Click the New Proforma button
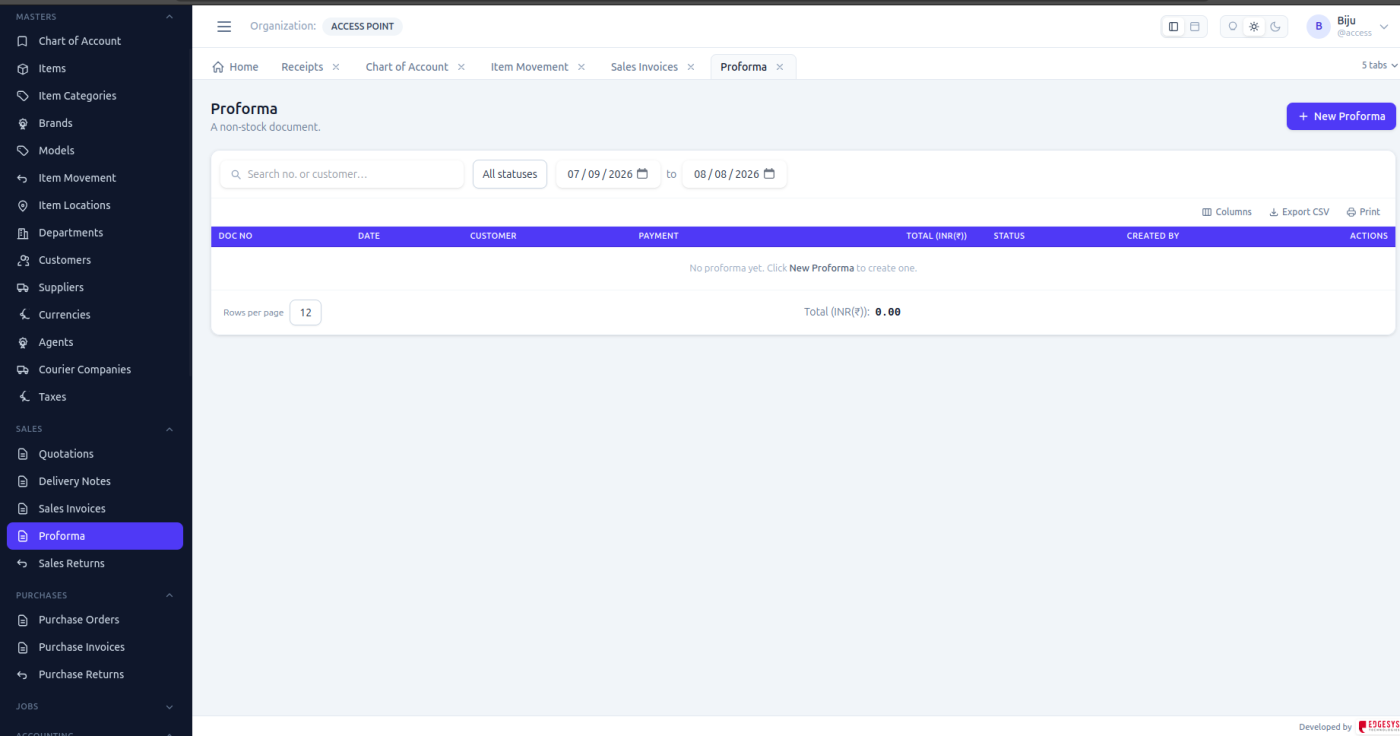This screenshot has height=736, width=1400. [1341, 116]
